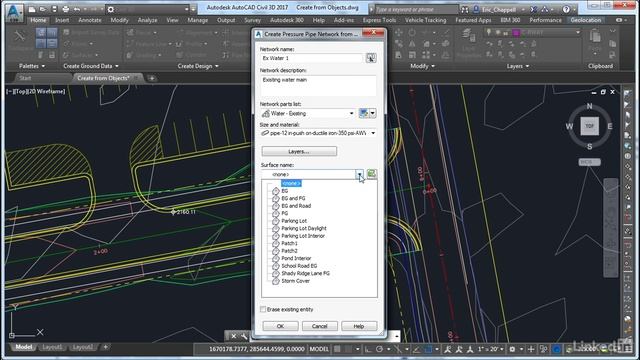
Task: Click the blue Hardware Acceleration icon in status bar
Action: point(557,349)
